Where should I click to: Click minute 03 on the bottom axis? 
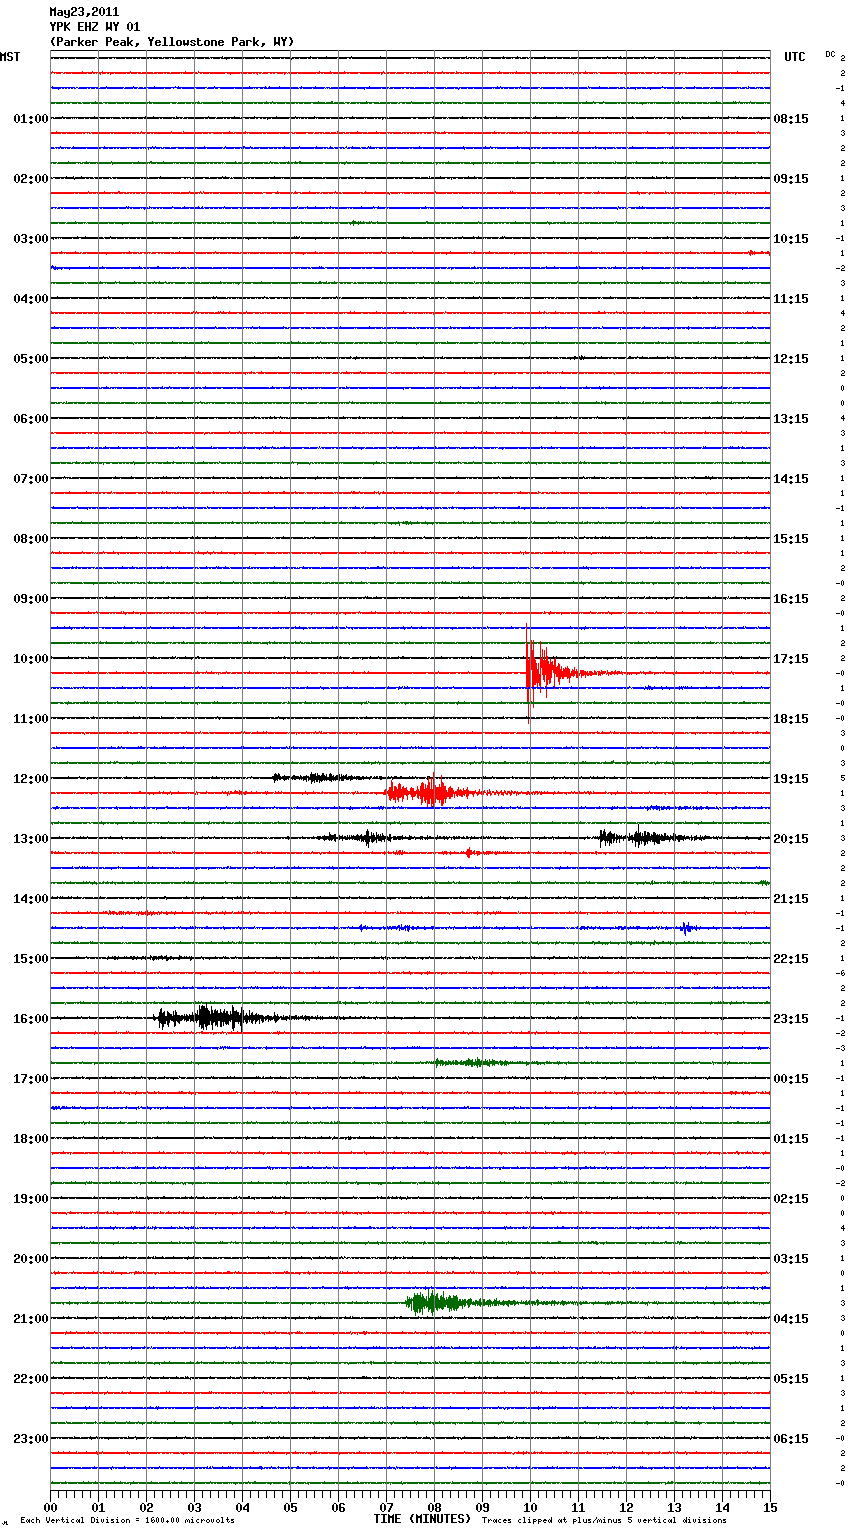195,1507
